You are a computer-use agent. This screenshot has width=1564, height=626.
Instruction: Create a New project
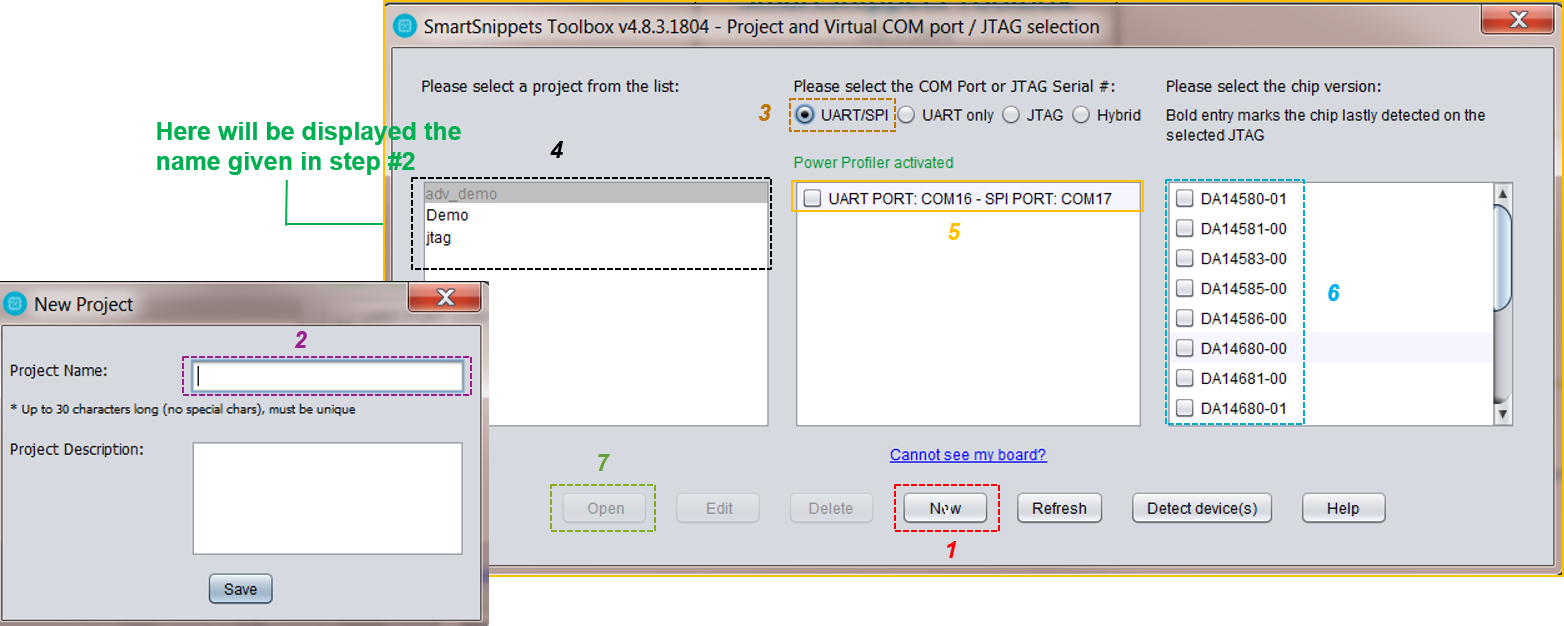945,508
